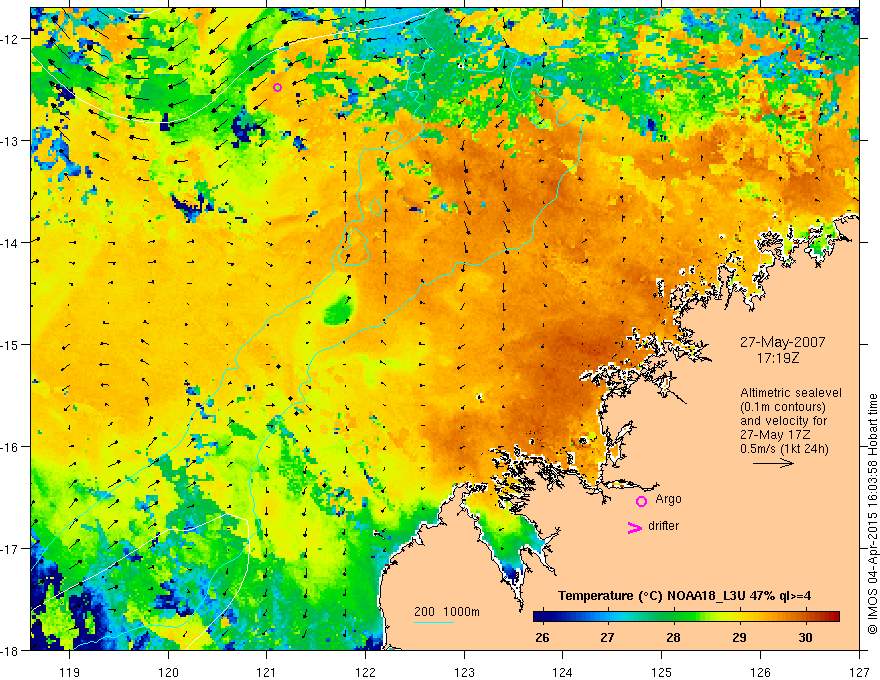Screen dimensions: 880x680
Task: Click the time text 17:19Z
Action: pyautogui.click(x=777, y=357)
